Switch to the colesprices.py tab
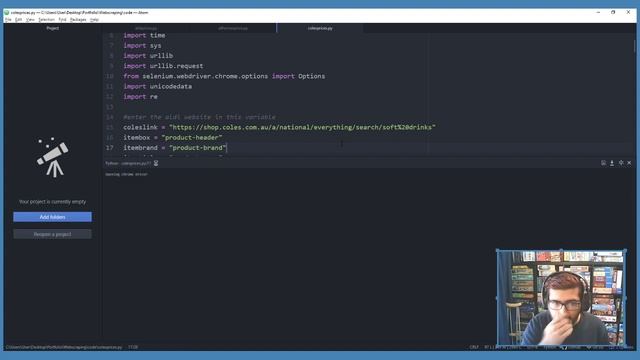The height and width of the screenshot is (360, 640). (x=320, y=28)
